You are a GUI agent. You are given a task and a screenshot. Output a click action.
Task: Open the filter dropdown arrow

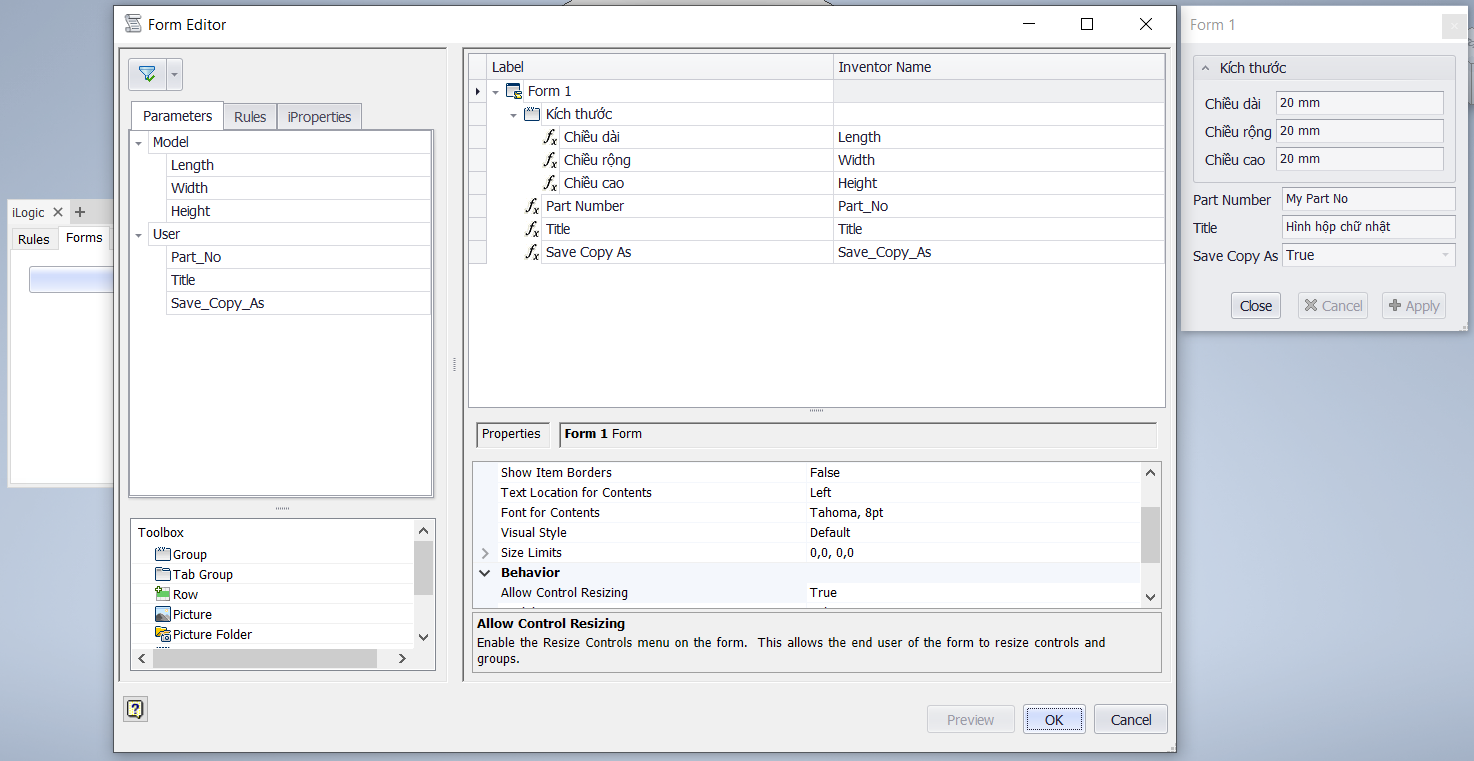pos(175,75)
